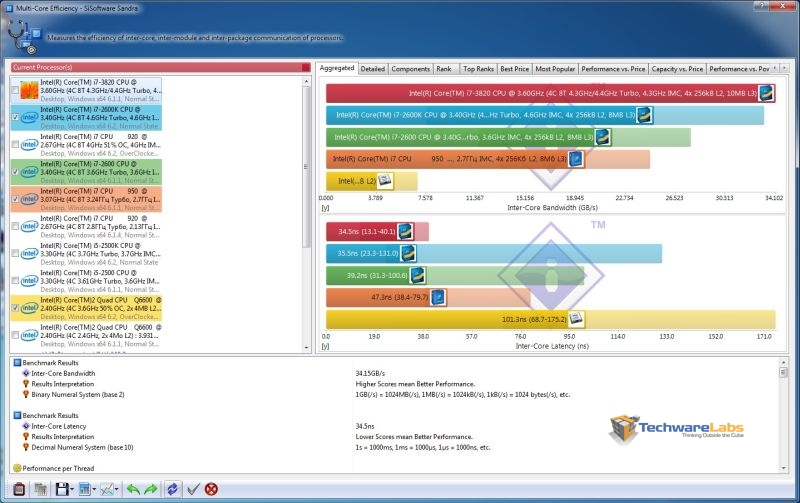
Task: Check the i7-3820 CPU checkbox
Action: coord(15,90)
